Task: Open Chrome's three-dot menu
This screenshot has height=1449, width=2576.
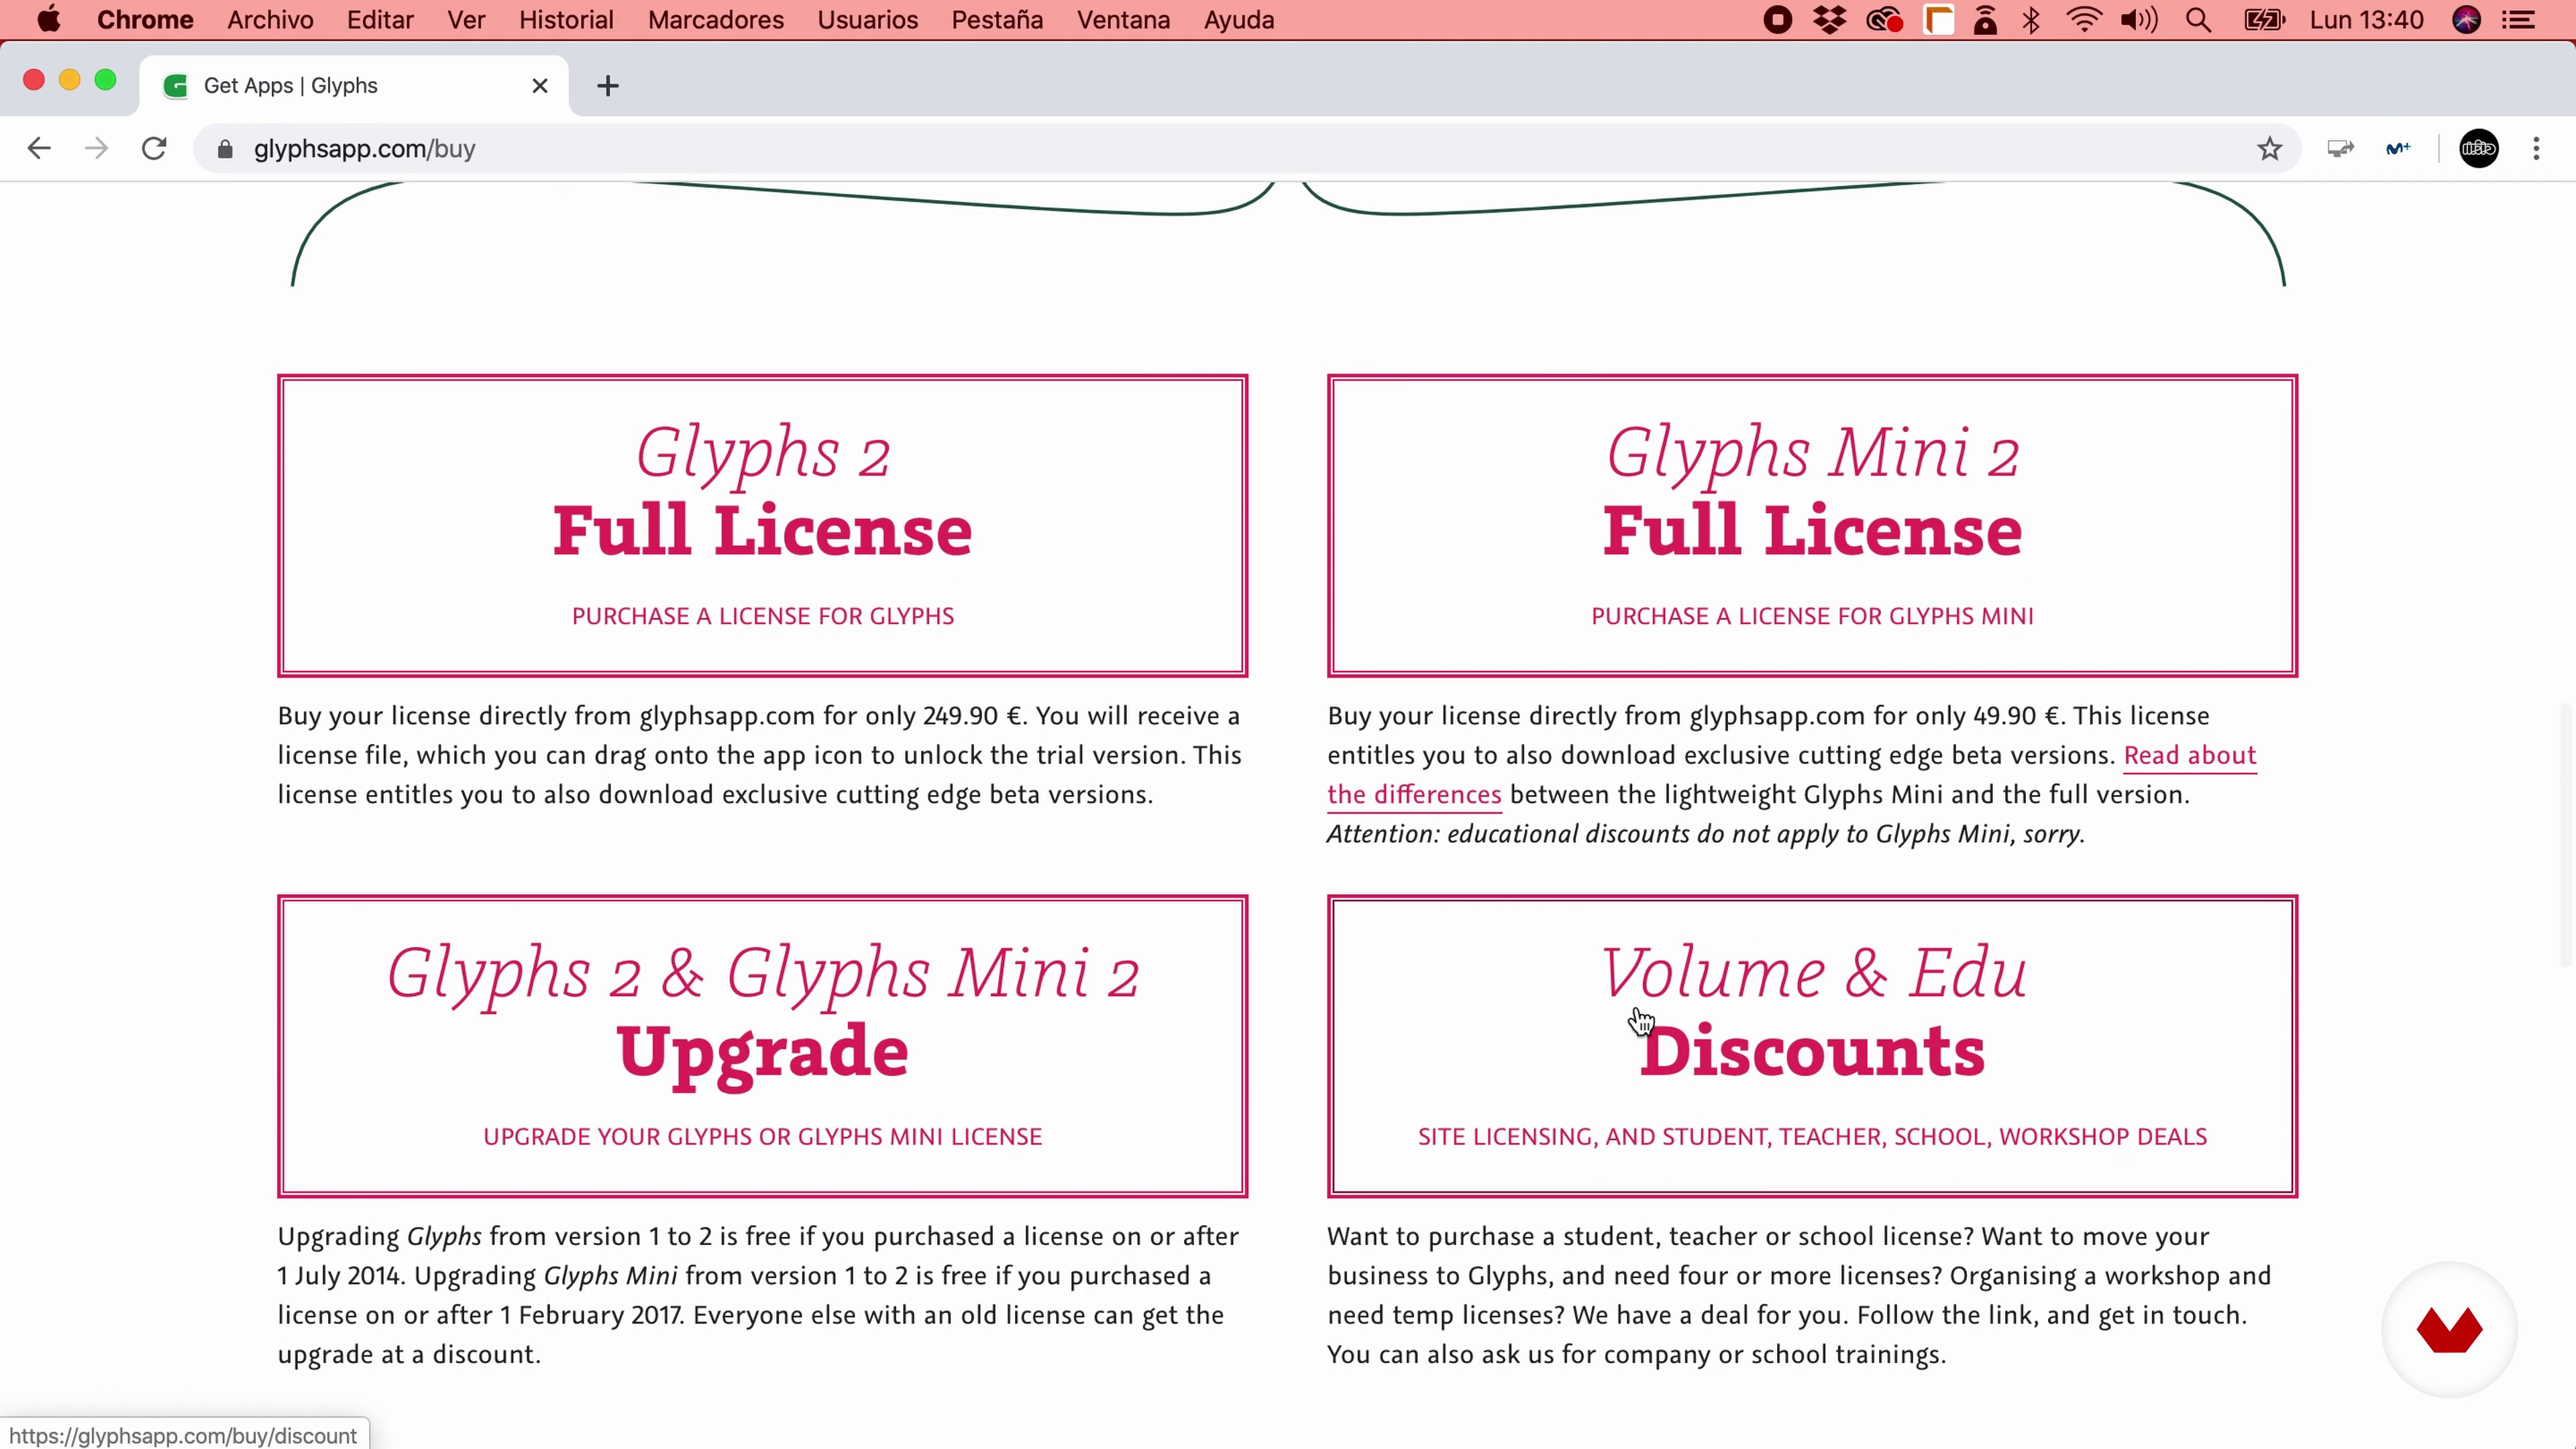Action: pyautogui.click(x=2536, y=149)
